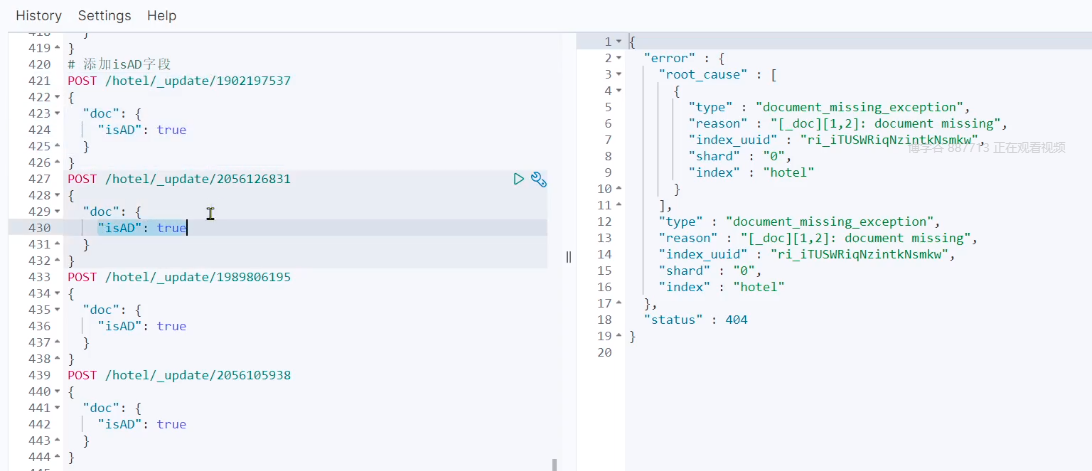Click the panel divider resize handle
This screenshot has height=471, width=1092.
click(568, 257)
